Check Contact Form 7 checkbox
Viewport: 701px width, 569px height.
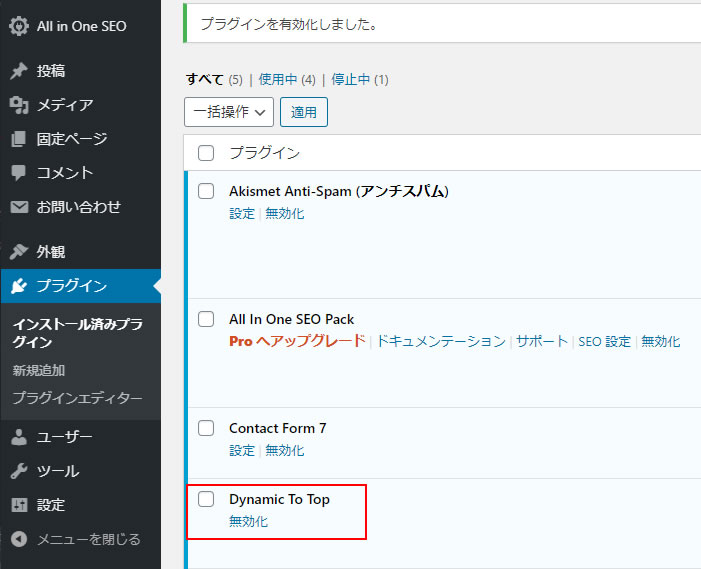pyautogui.click(x=206, y=428)
